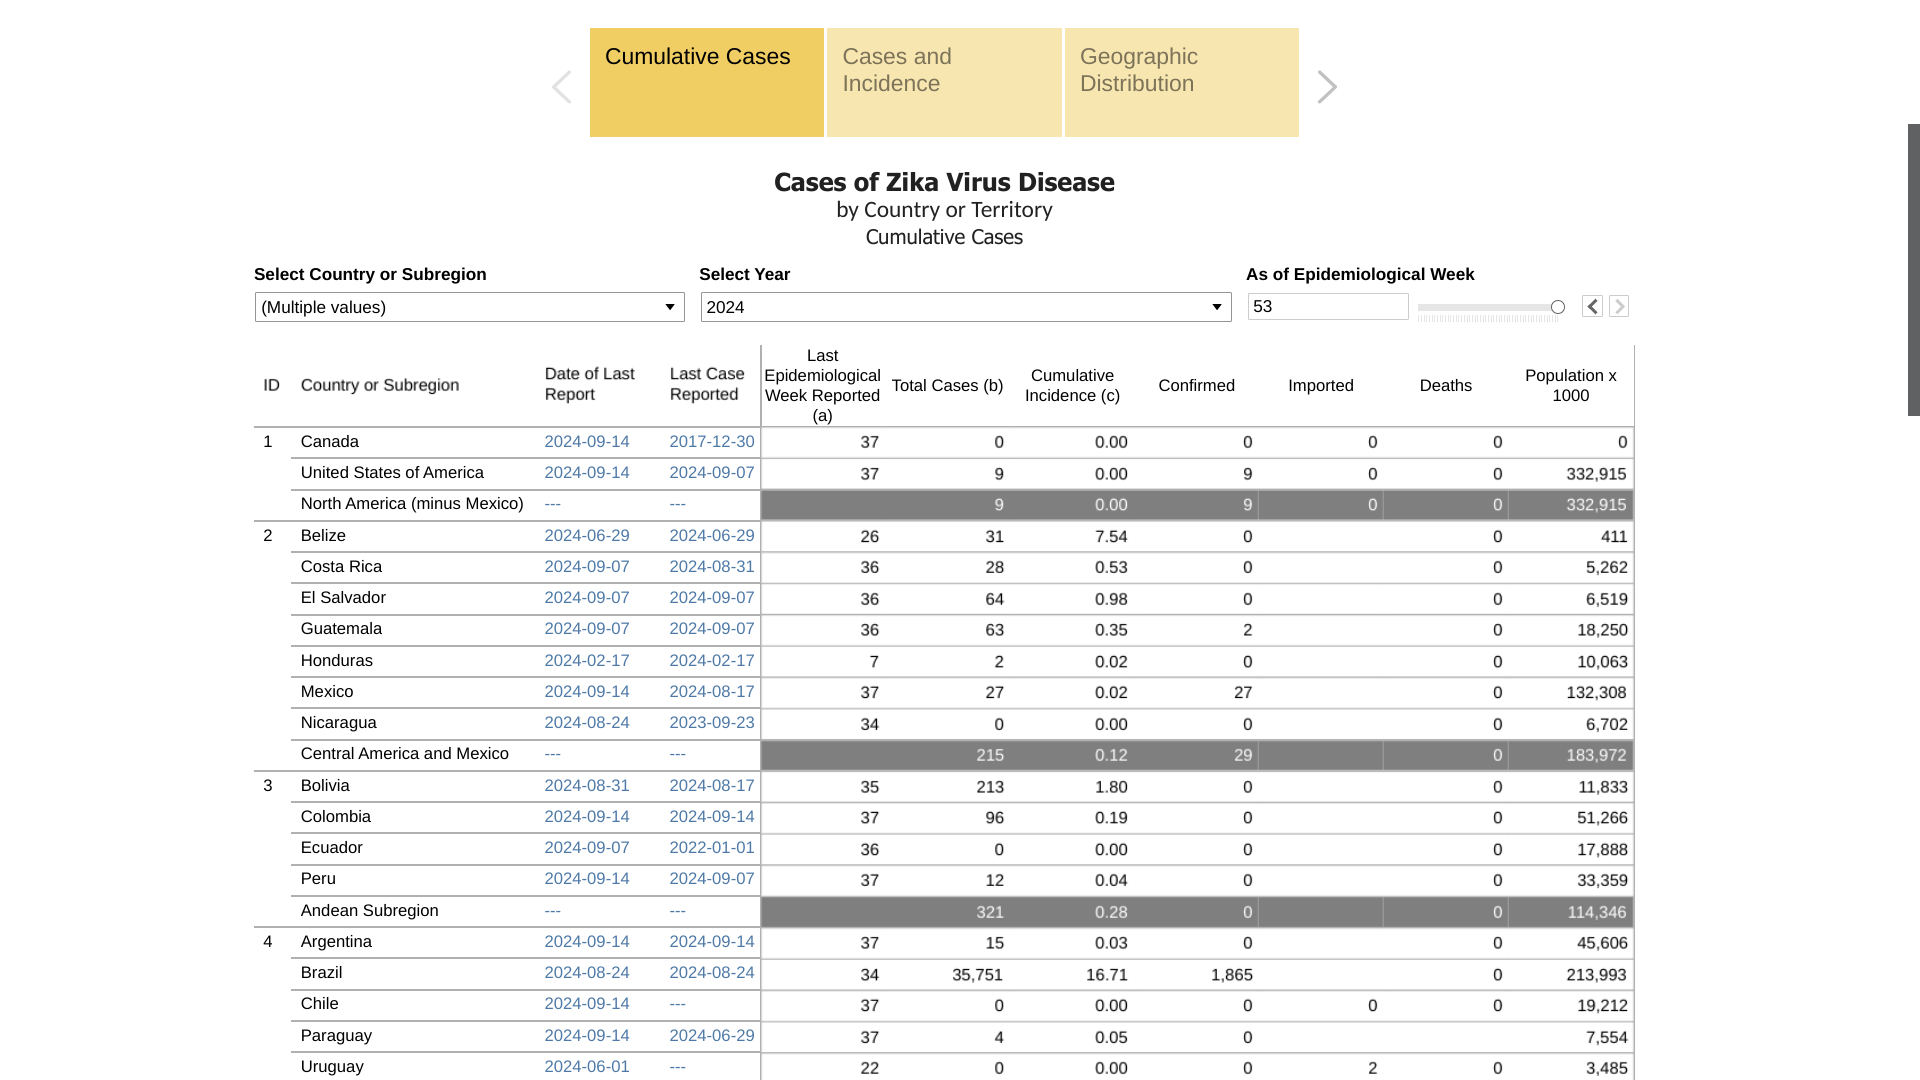1920x1080 pixels.
Task: Select the Brazil country row label
Action: [x=321, y=973]
